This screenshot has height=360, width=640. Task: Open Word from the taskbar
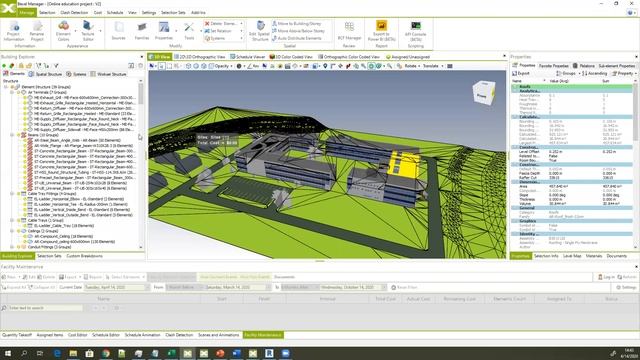pos(236,353)
